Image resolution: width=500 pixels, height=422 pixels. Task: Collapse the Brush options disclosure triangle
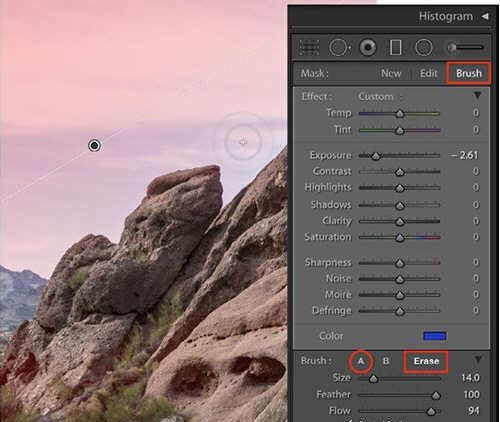point(478,360)
